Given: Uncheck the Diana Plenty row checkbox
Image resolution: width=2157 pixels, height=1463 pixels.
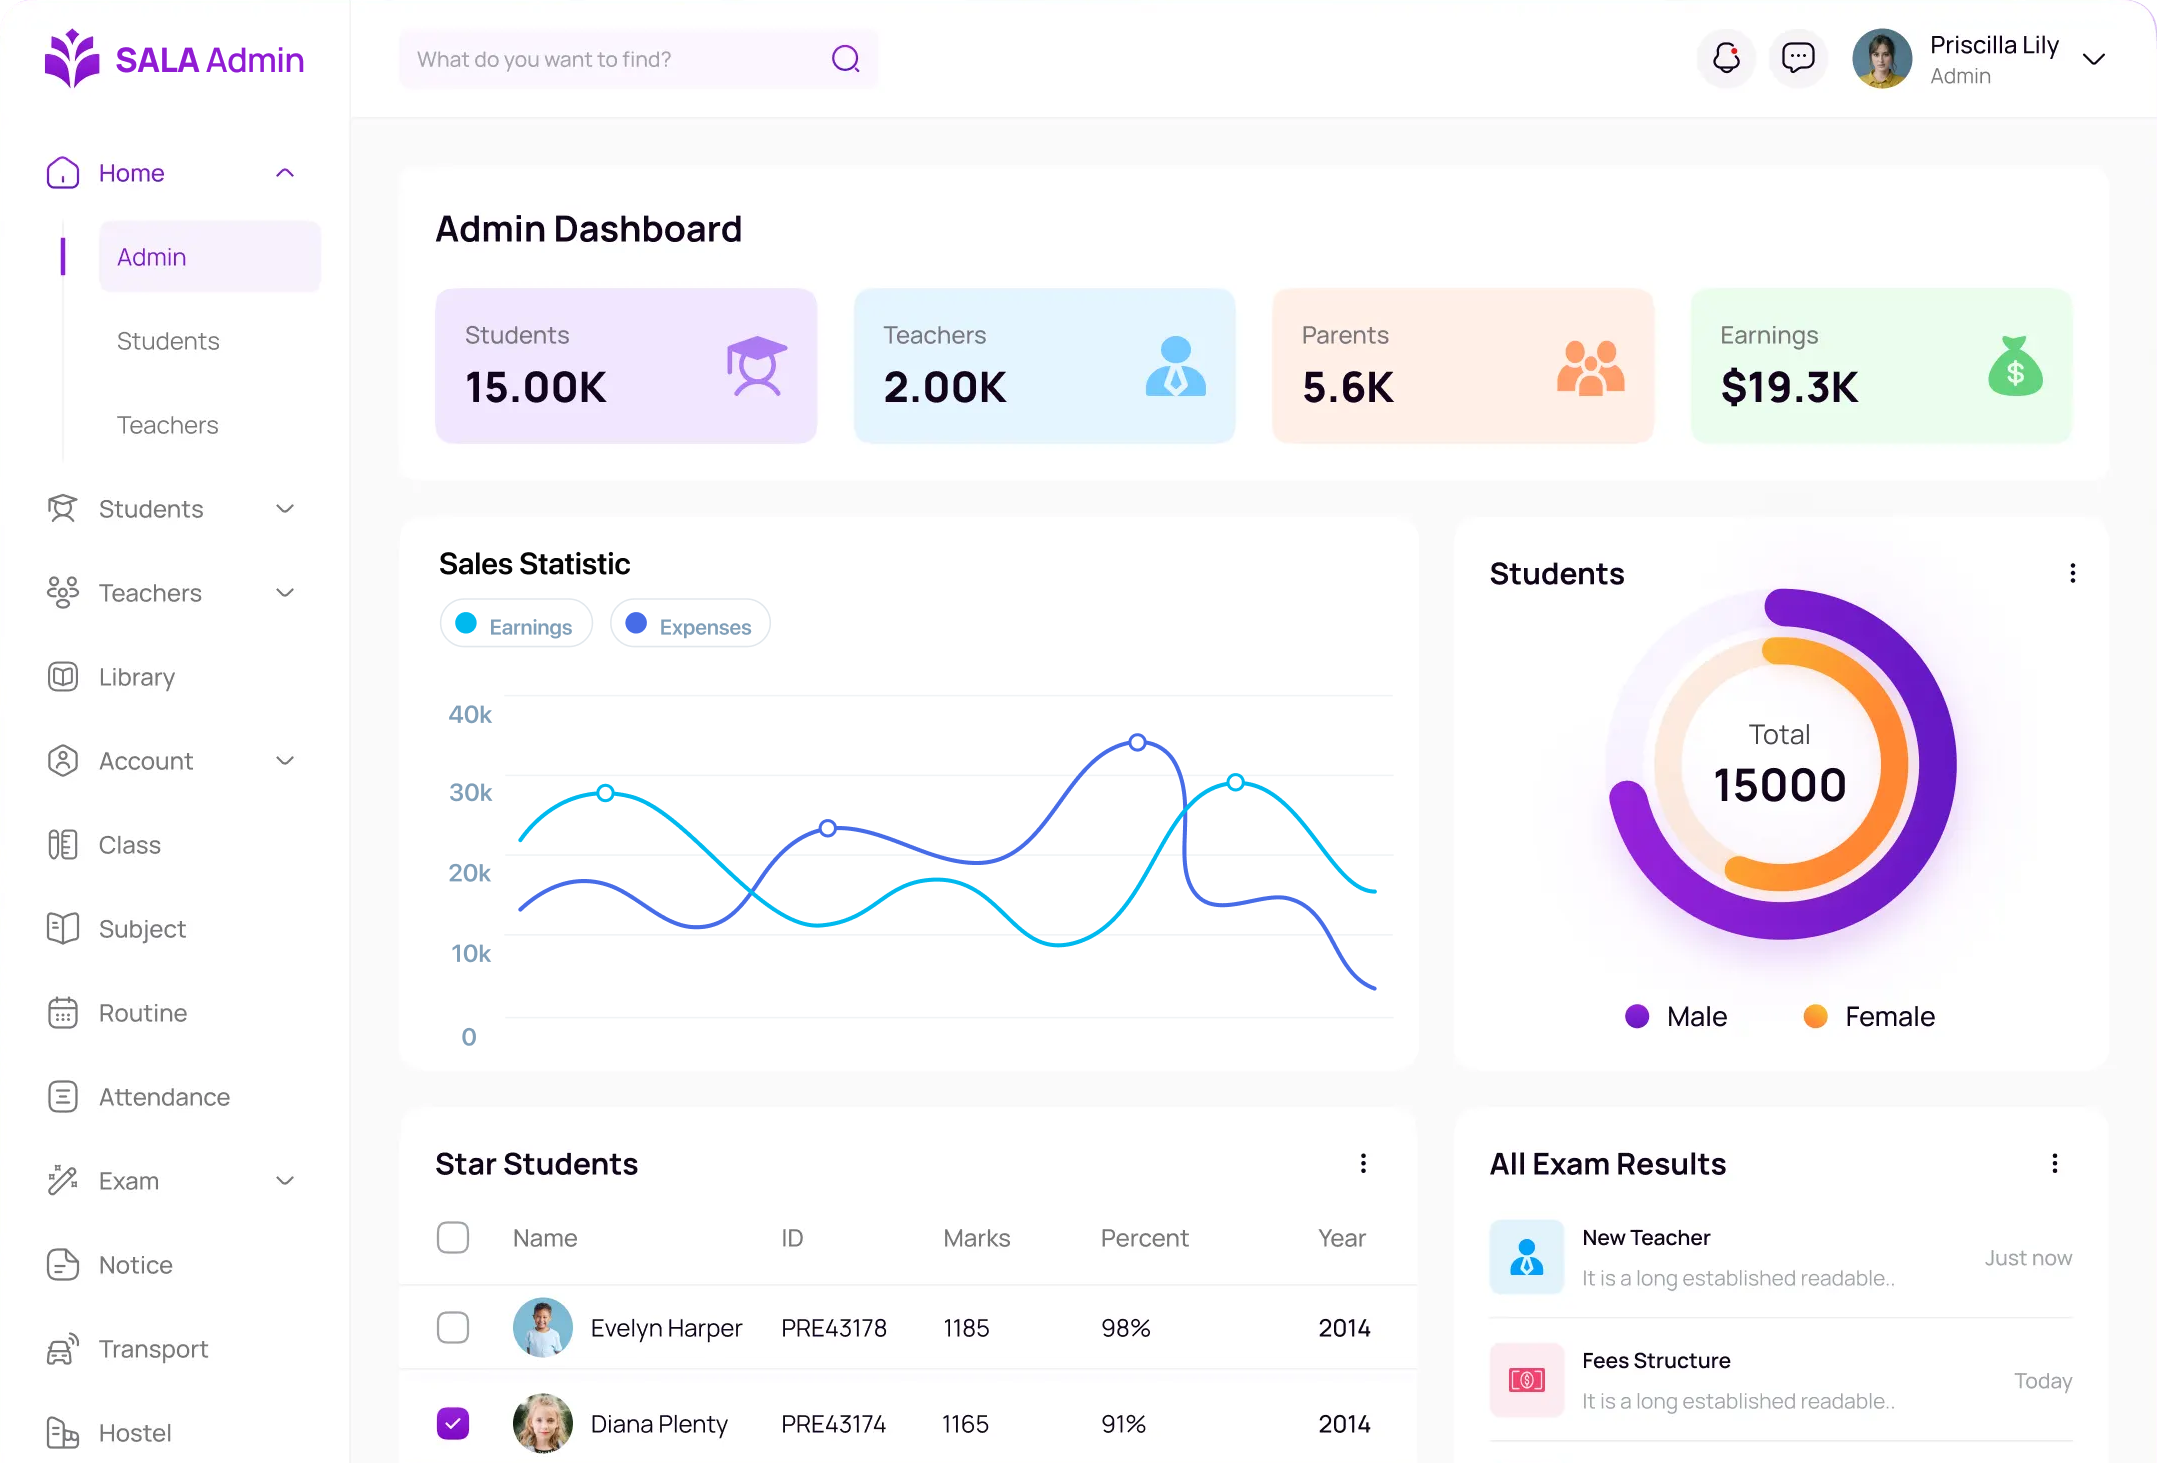Looking at the screenshot, I should tap(453, 1423).
